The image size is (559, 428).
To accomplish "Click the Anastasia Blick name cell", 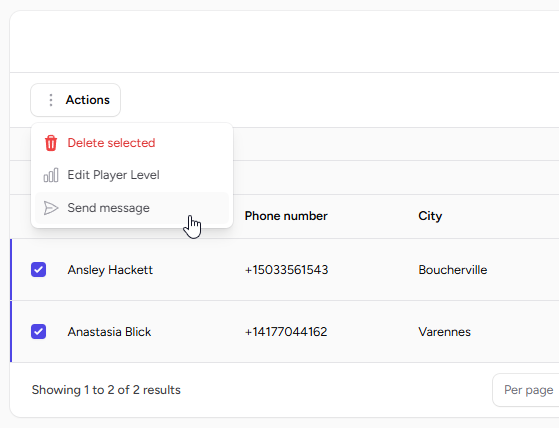I will point(109,332).
